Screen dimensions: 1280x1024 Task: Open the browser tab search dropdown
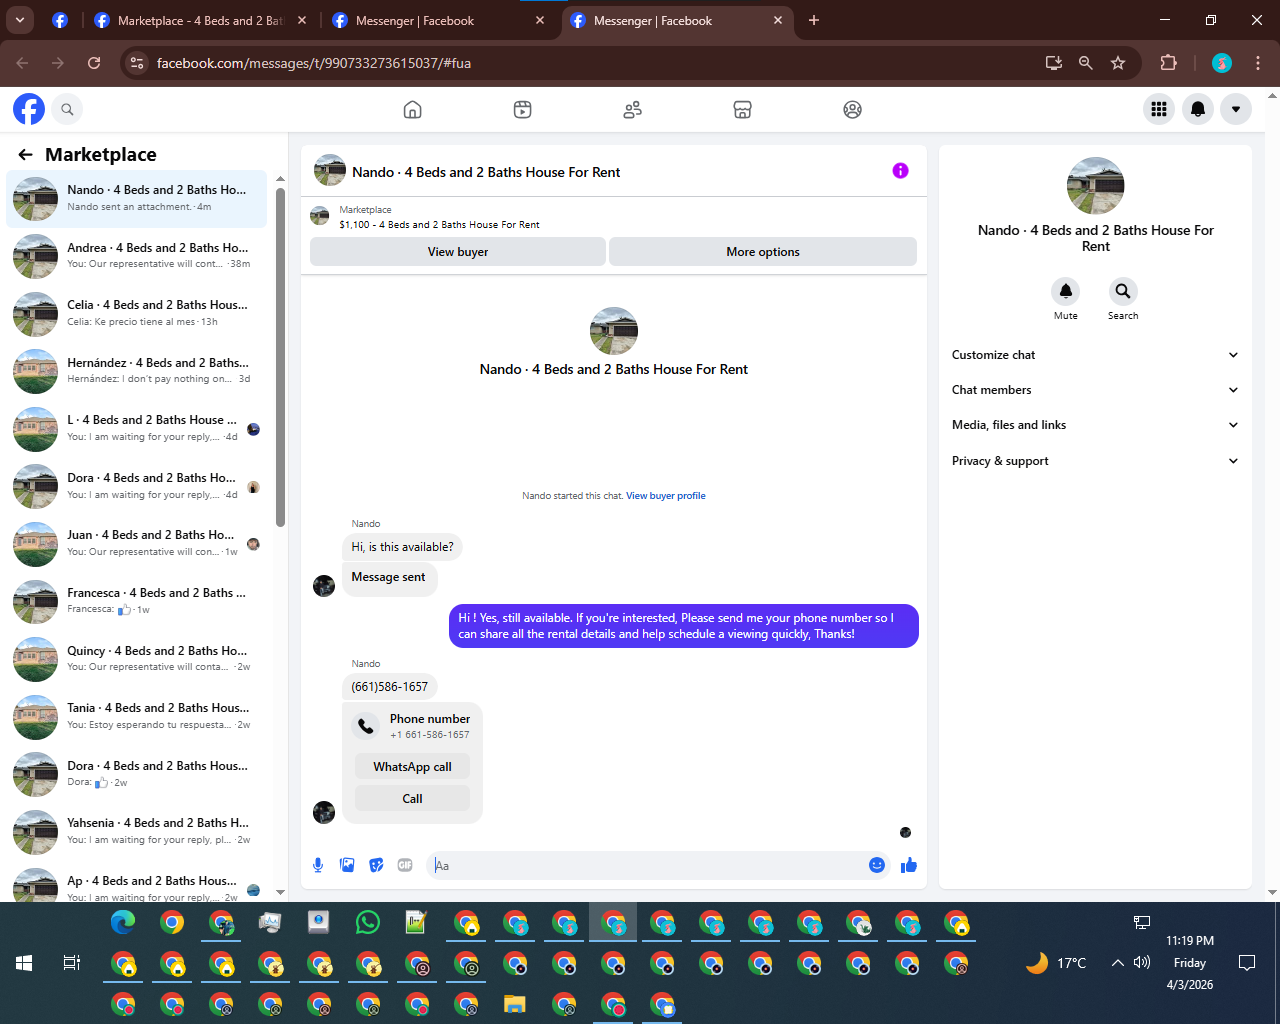pyautogui.click(x=20, y=20)
